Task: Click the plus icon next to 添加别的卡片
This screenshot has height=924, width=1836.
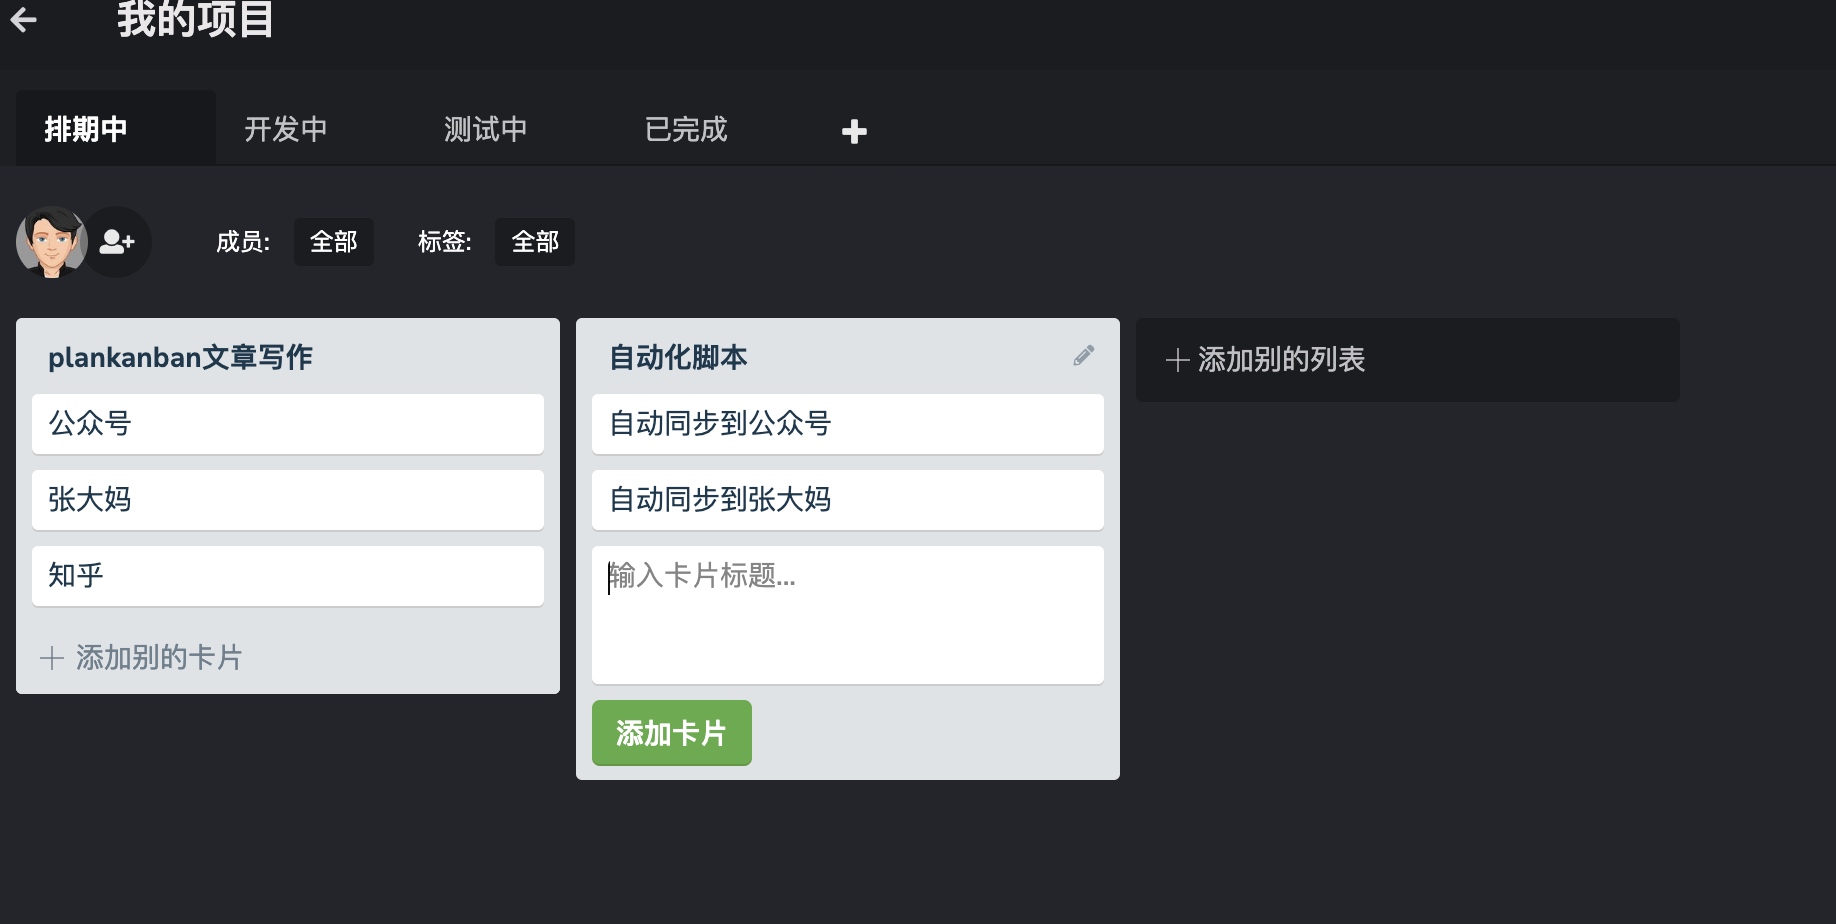Action: click(52, 657)
